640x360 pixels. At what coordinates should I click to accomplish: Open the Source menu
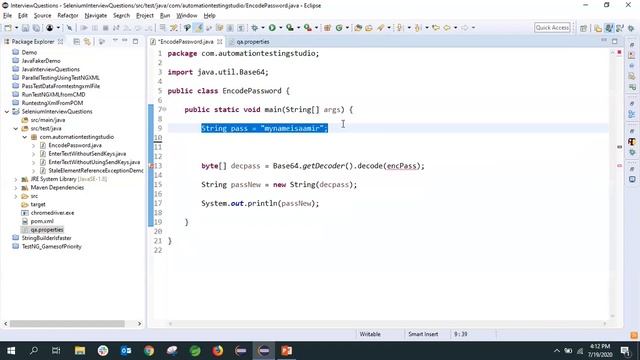pyautogui.click(x=42, y=16)
